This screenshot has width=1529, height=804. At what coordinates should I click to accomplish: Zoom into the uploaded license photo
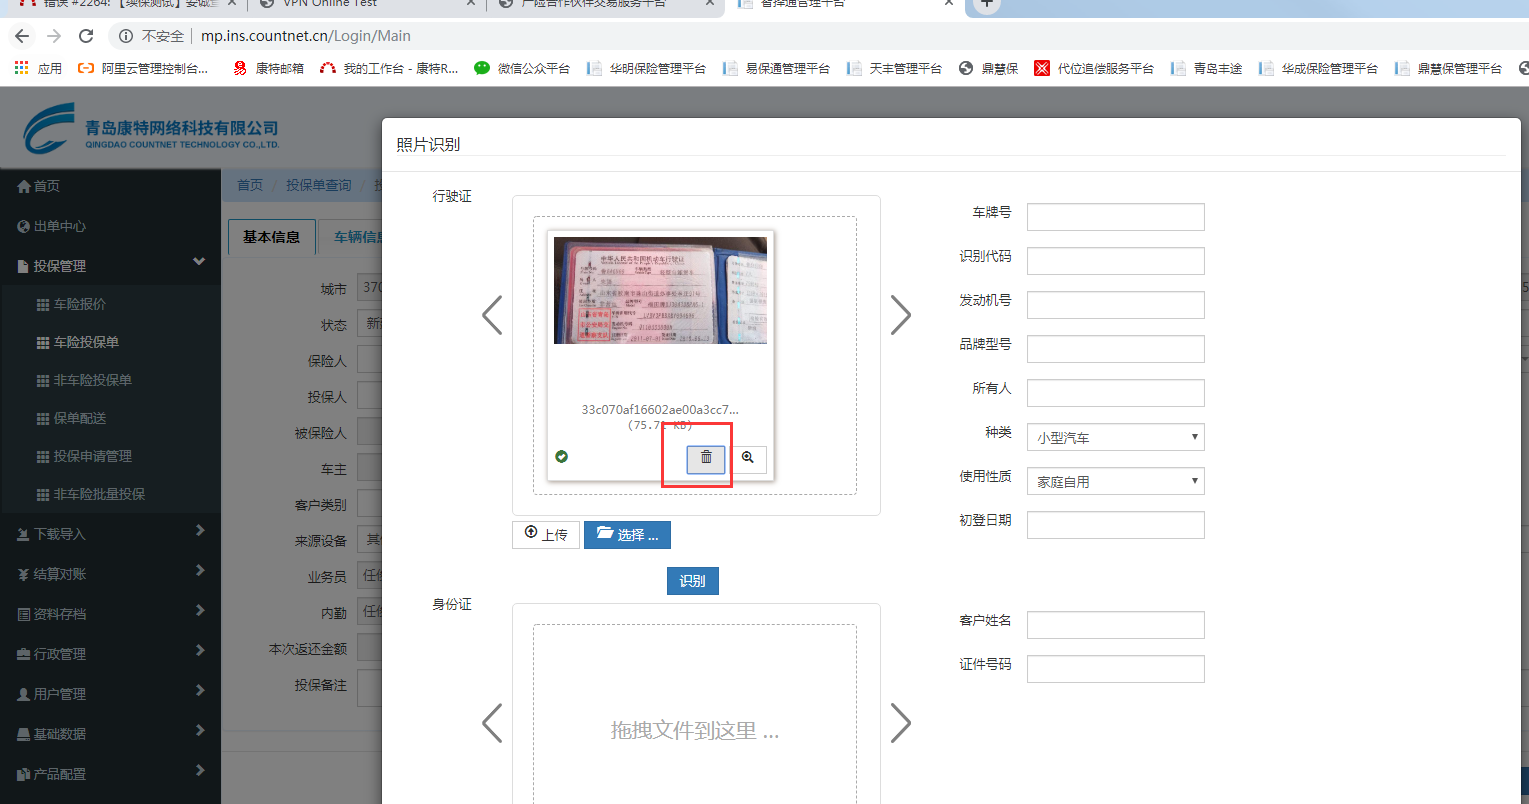click(x=747, y=458)
